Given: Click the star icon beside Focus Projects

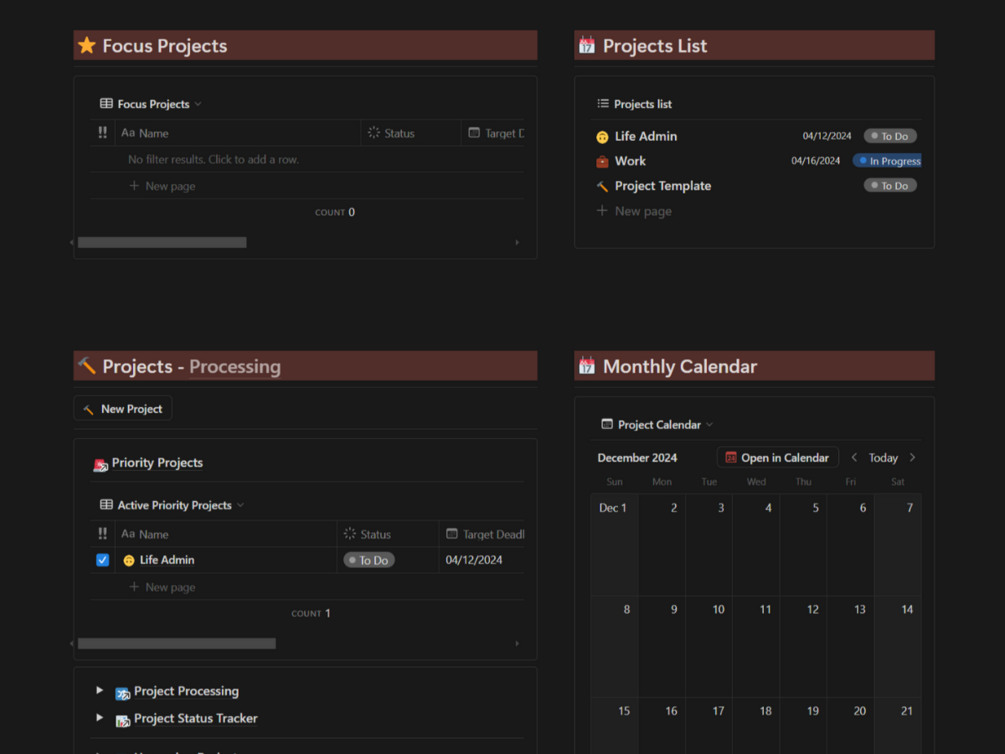Looking at the screenshot, I should (x=87, y=45).
